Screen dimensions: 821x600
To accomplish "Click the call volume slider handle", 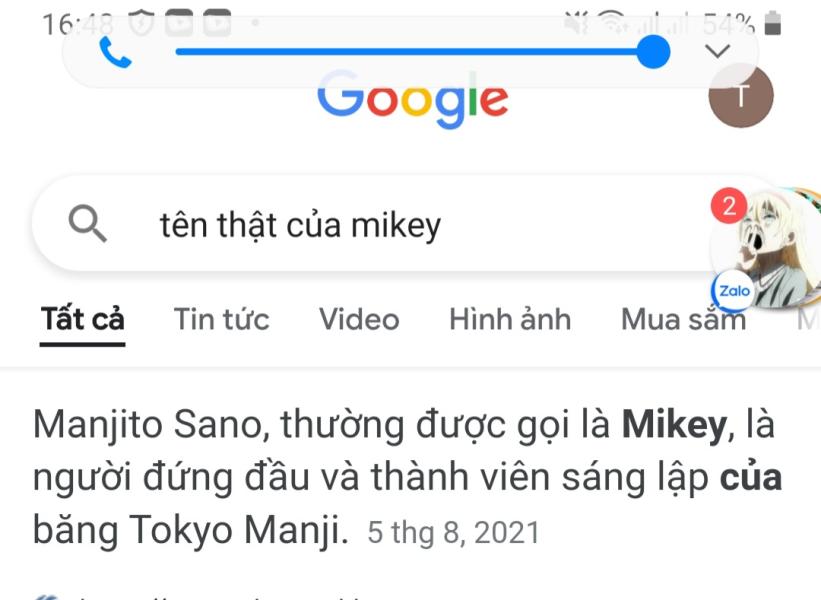I will 653,52.
